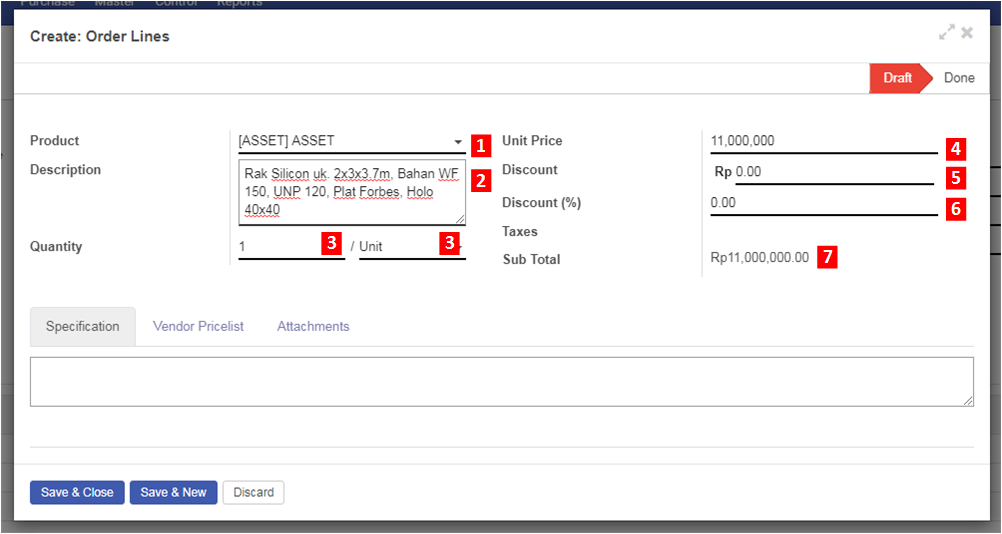Click the Sub Total value Rp11,000,000.00

point(759,258)
